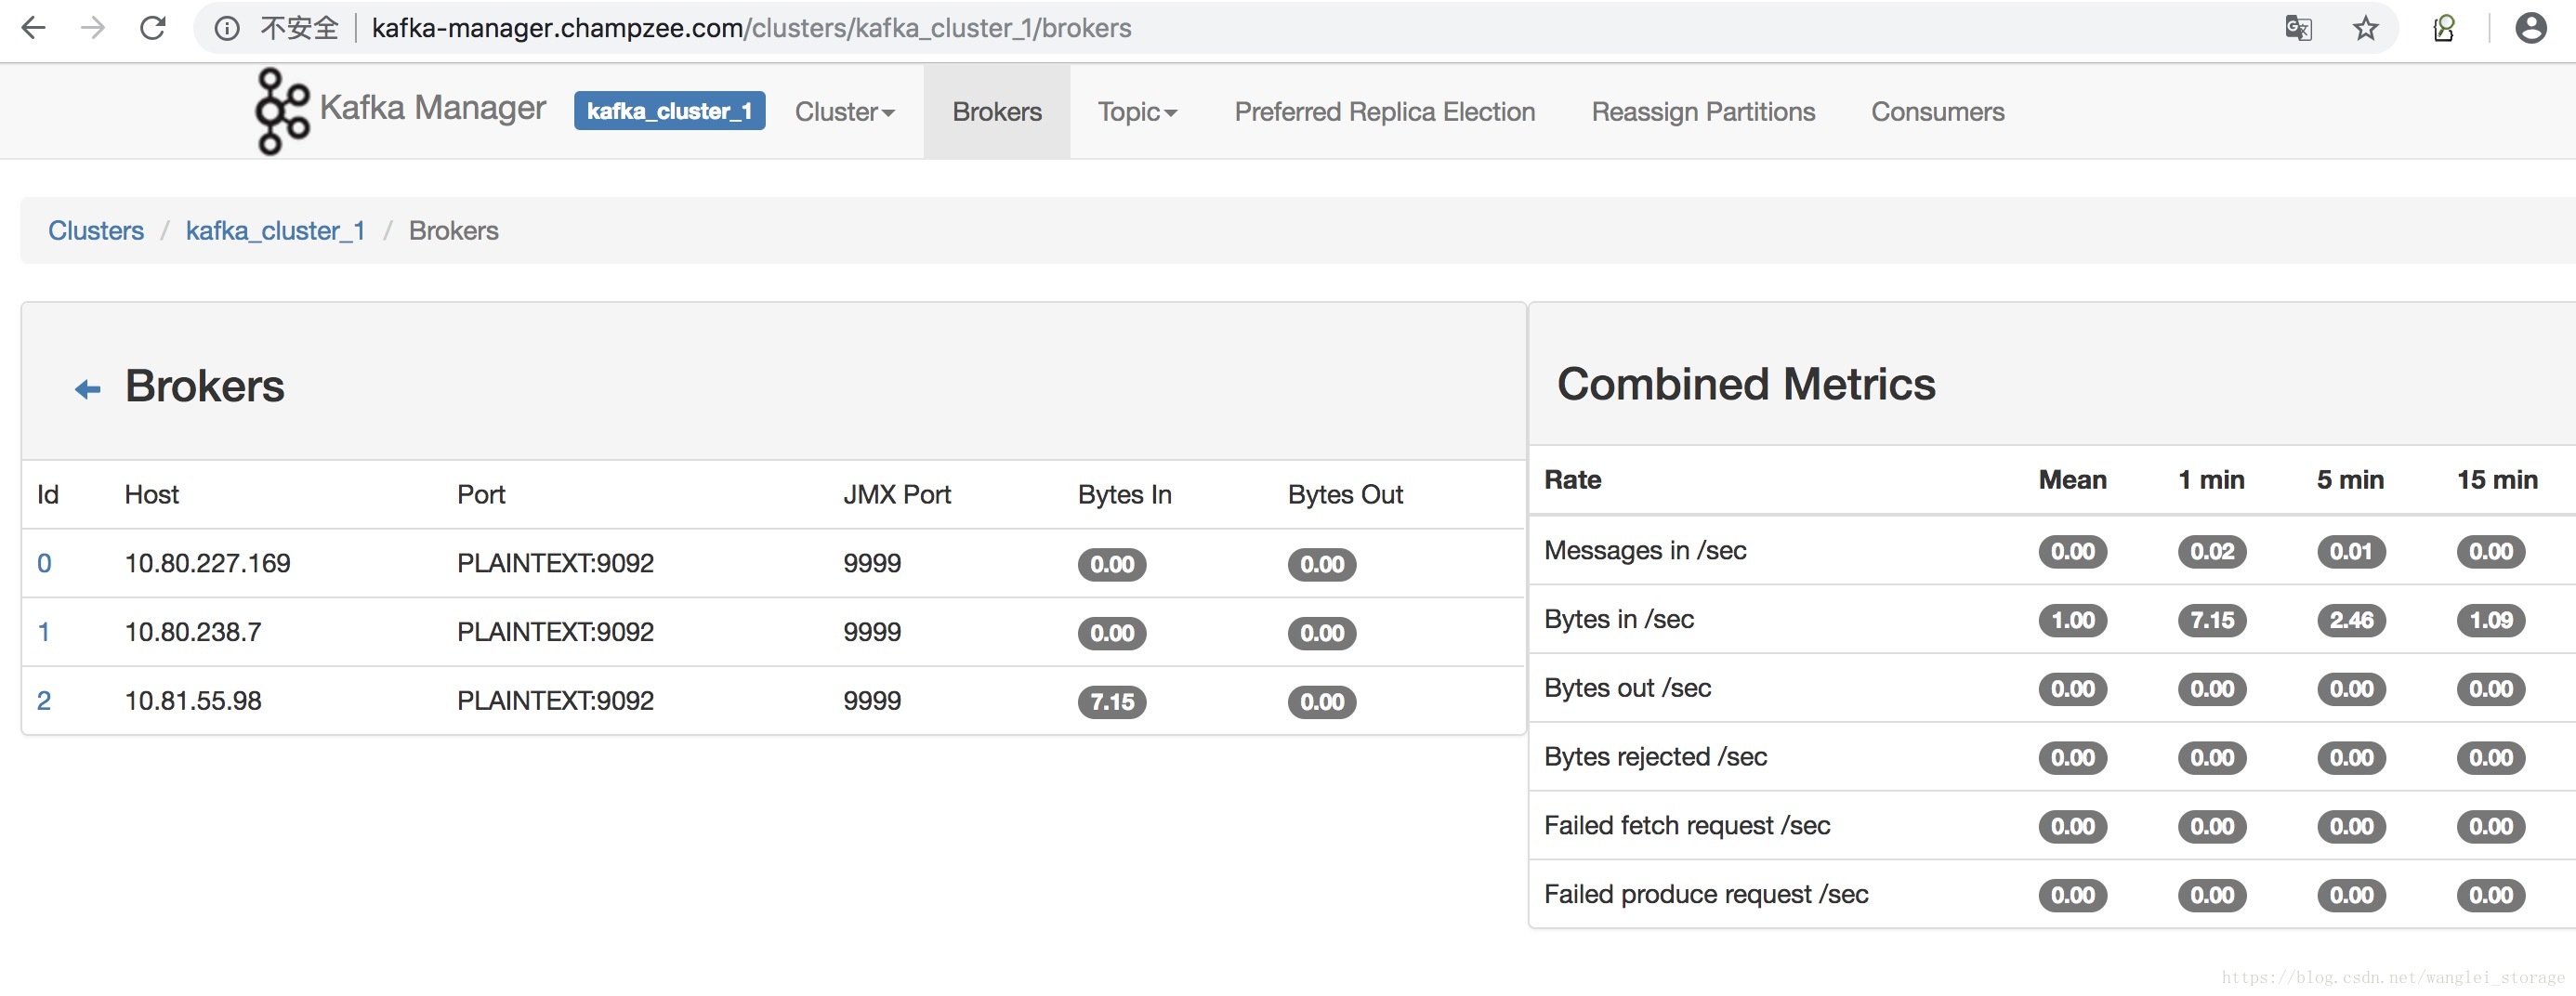Select host 10.80.227.169 cell
Image resolution: width=2576 pixels, height=996 pixels.
[207, 563]
